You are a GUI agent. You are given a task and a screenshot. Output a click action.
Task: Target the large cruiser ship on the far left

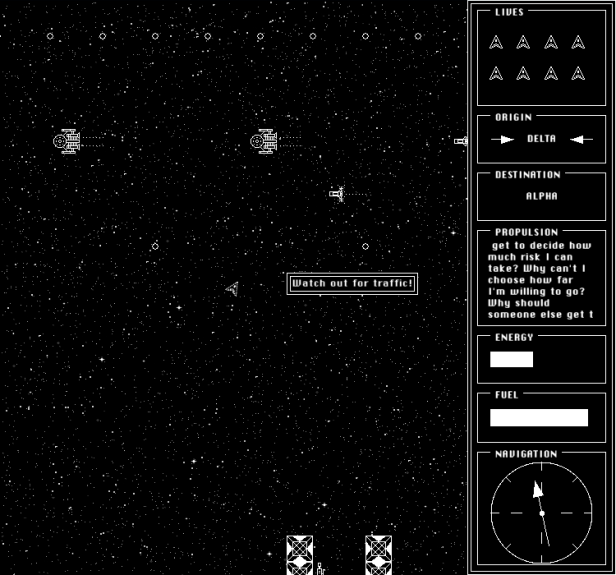coord(67,141)
